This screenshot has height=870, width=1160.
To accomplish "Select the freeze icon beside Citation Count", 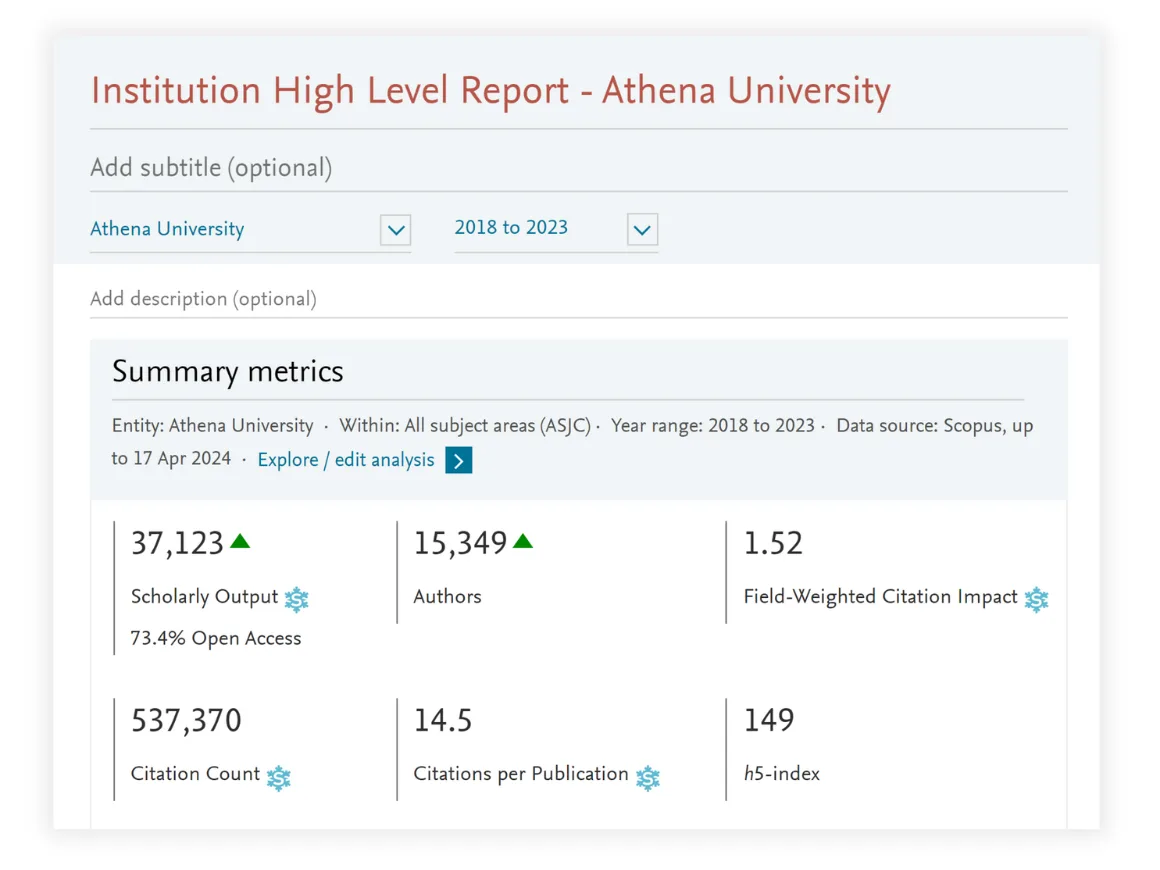I will click(x=278, y=778).
